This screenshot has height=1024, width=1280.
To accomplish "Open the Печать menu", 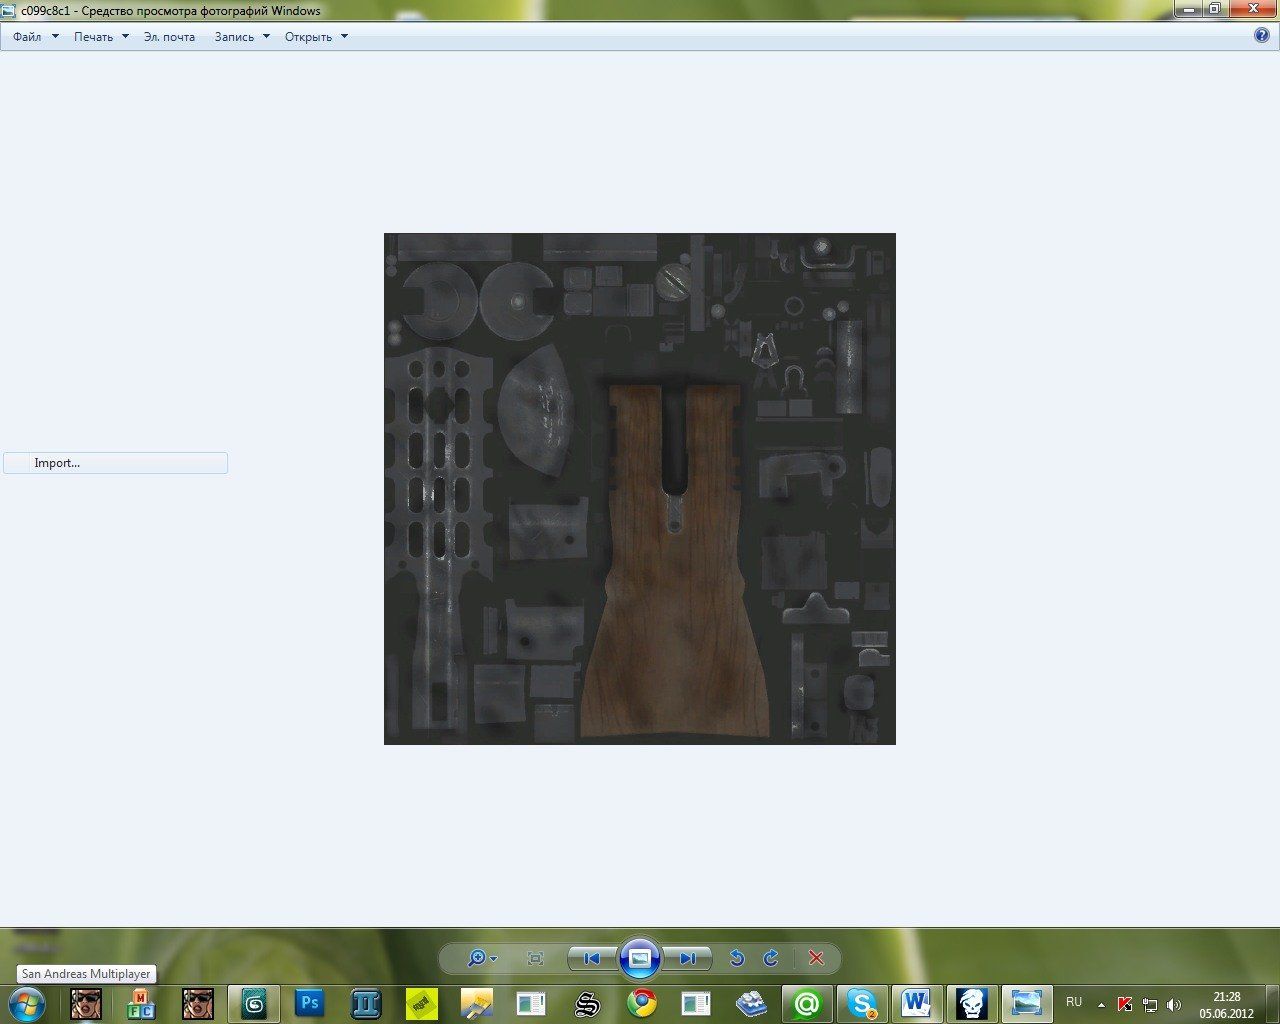I will pos(93,37).
